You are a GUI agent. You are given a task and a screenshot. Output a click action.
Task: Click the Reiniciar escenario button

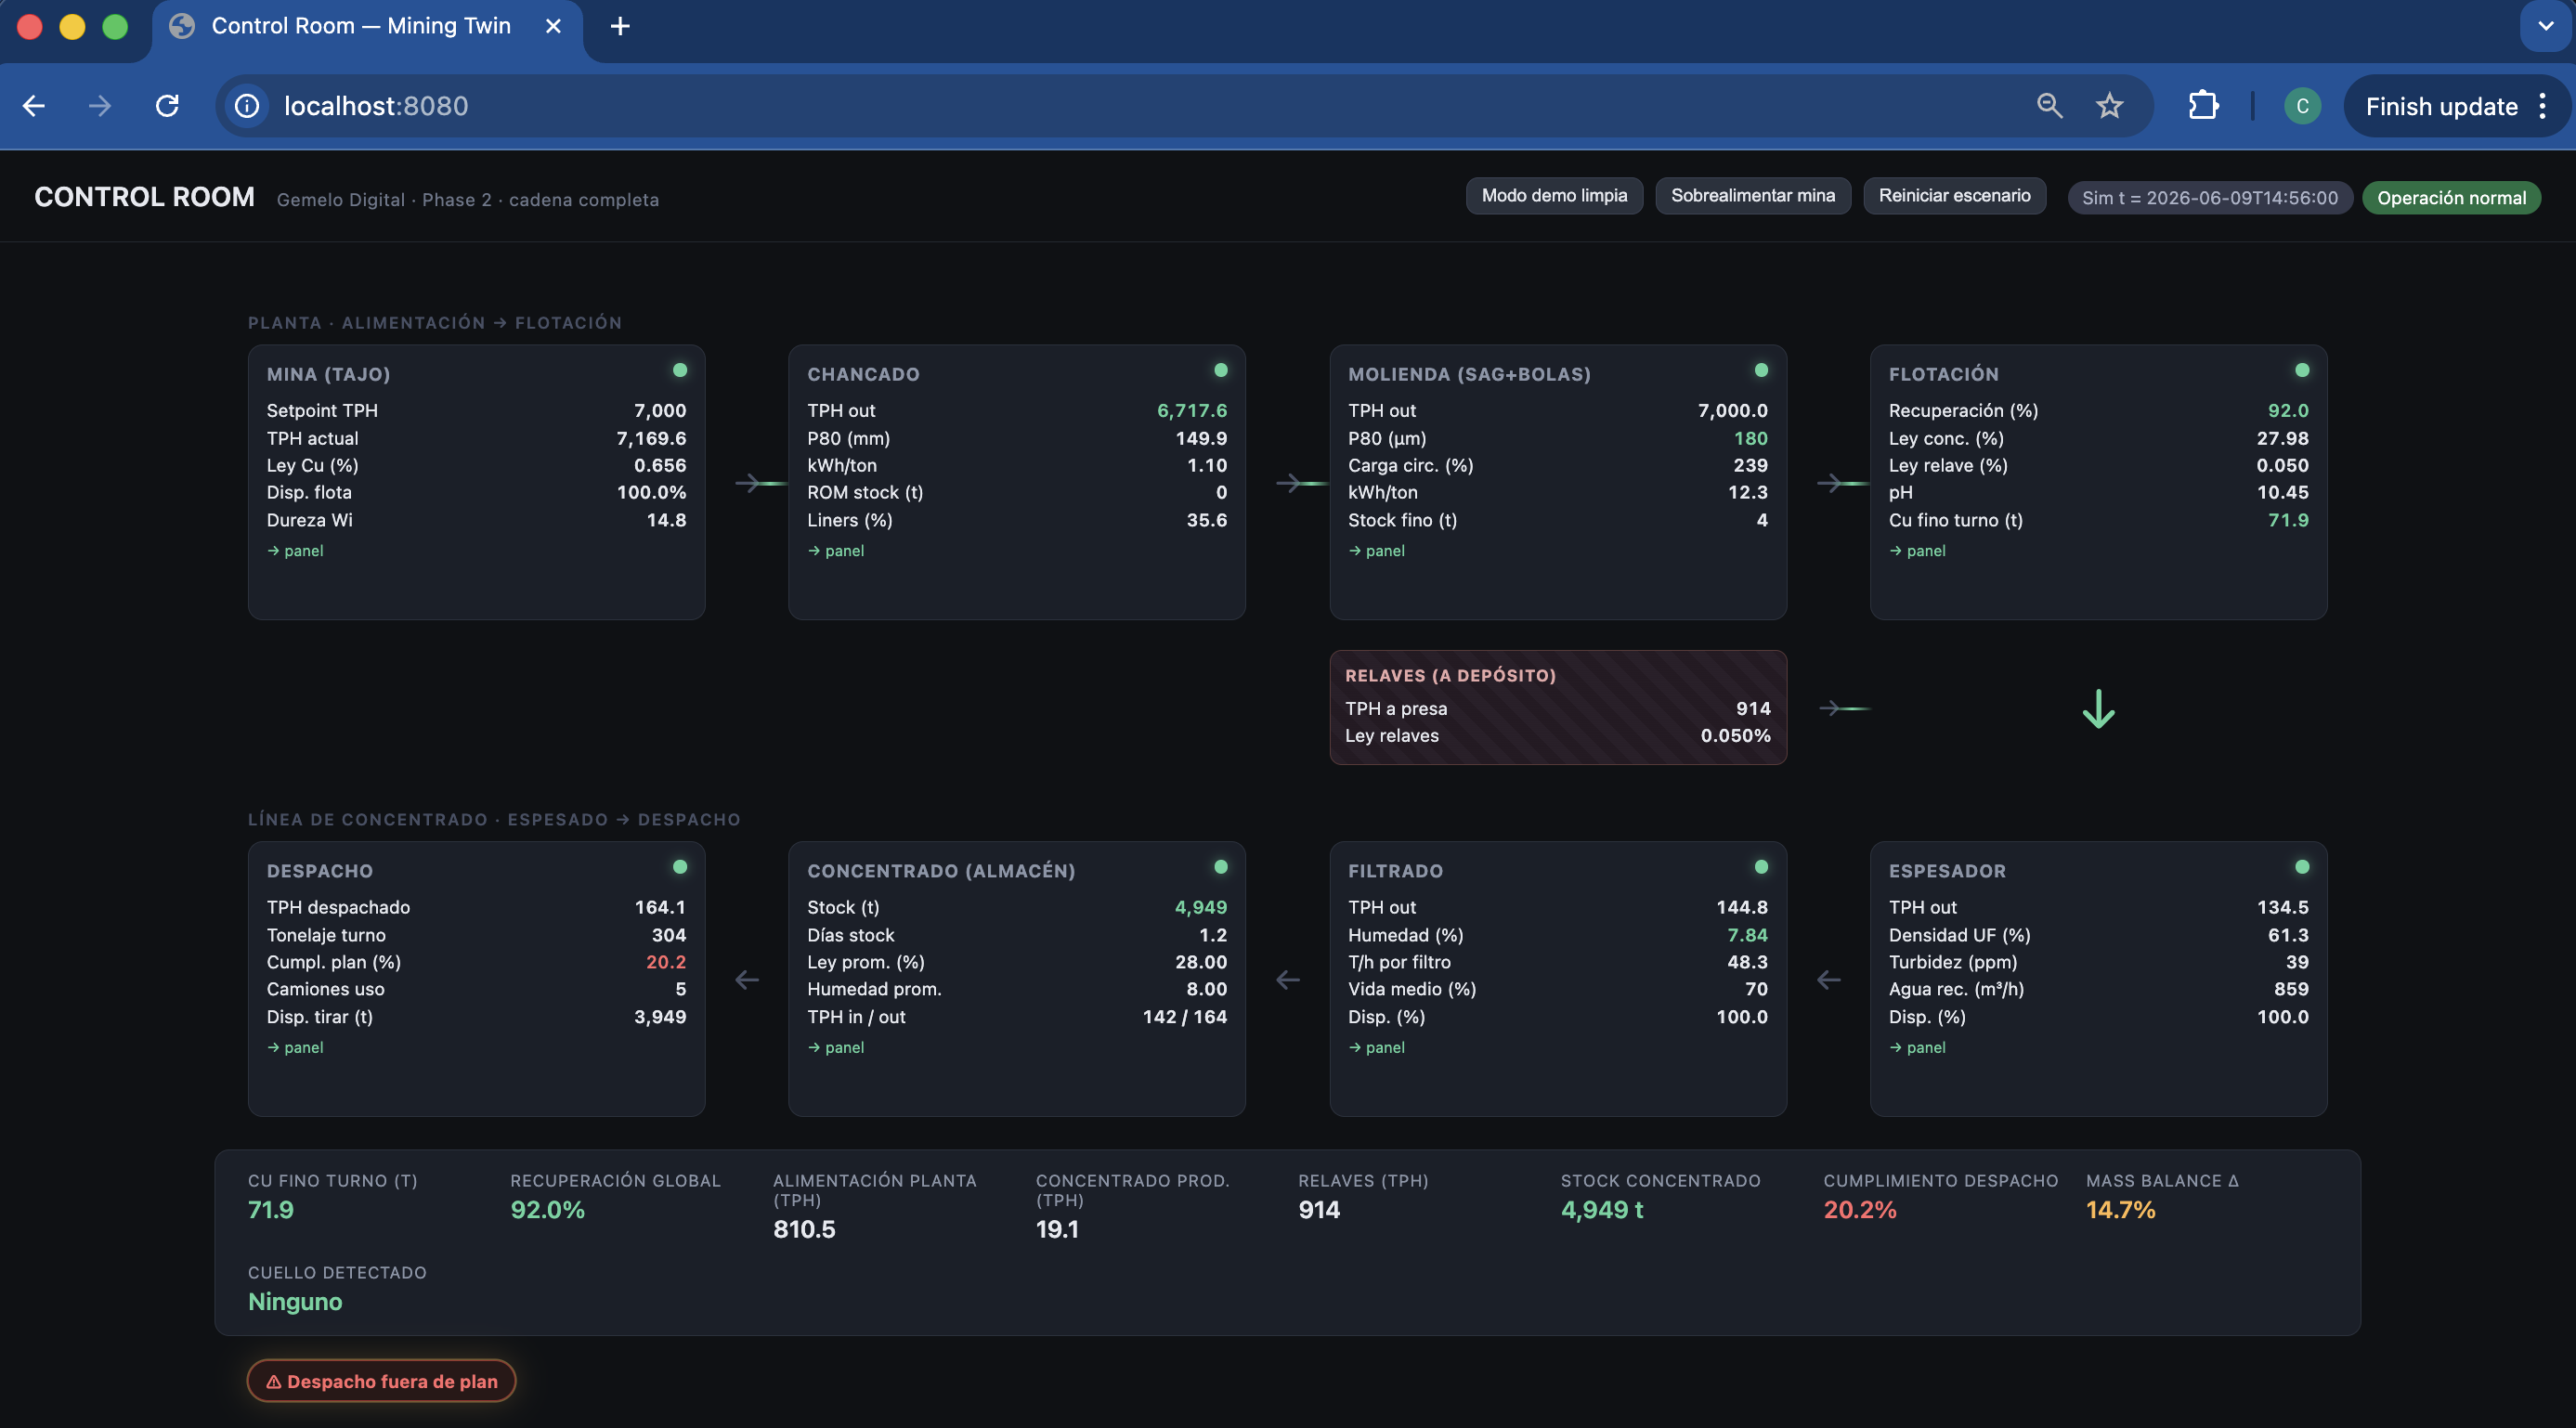[x=1954, y=196]
